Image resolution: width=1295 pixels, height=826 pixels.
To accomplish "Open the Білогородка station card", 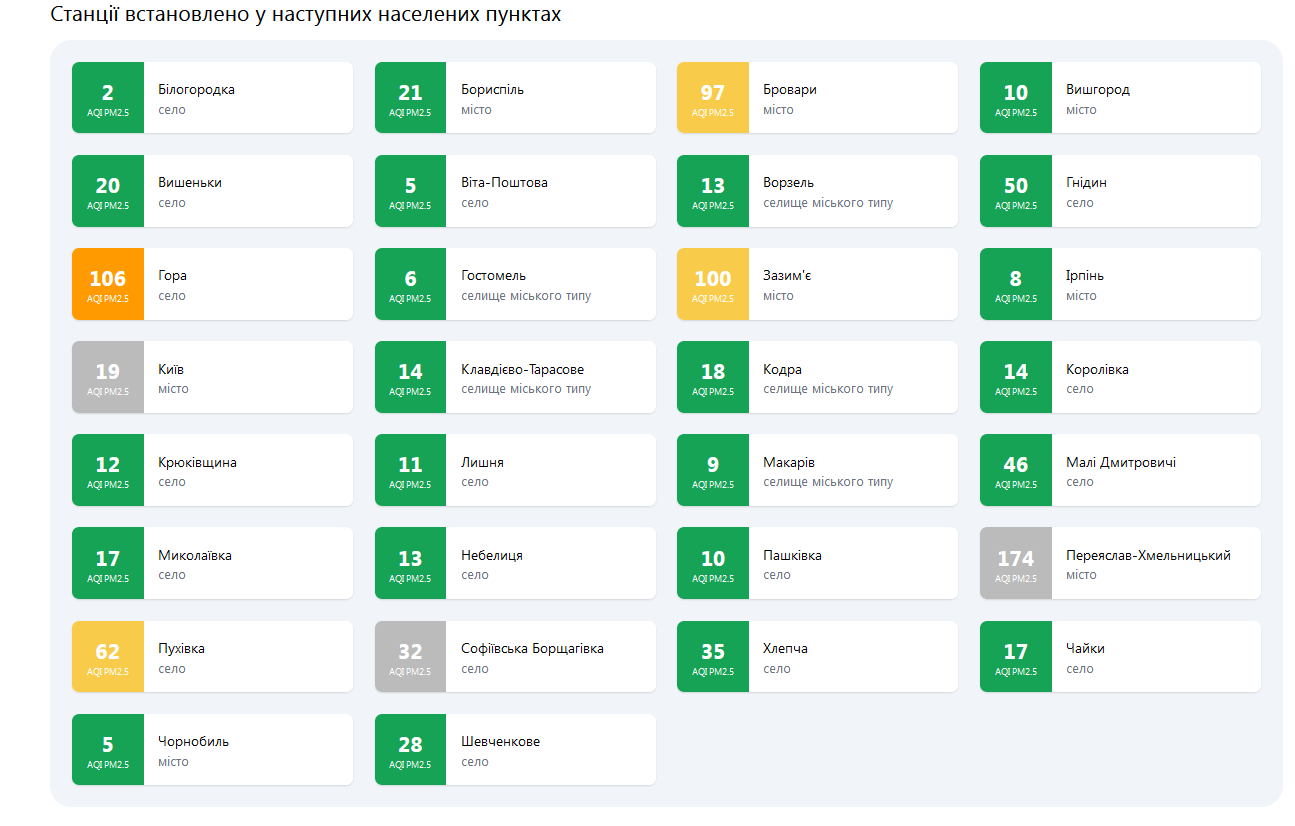I will click(212, 98).
